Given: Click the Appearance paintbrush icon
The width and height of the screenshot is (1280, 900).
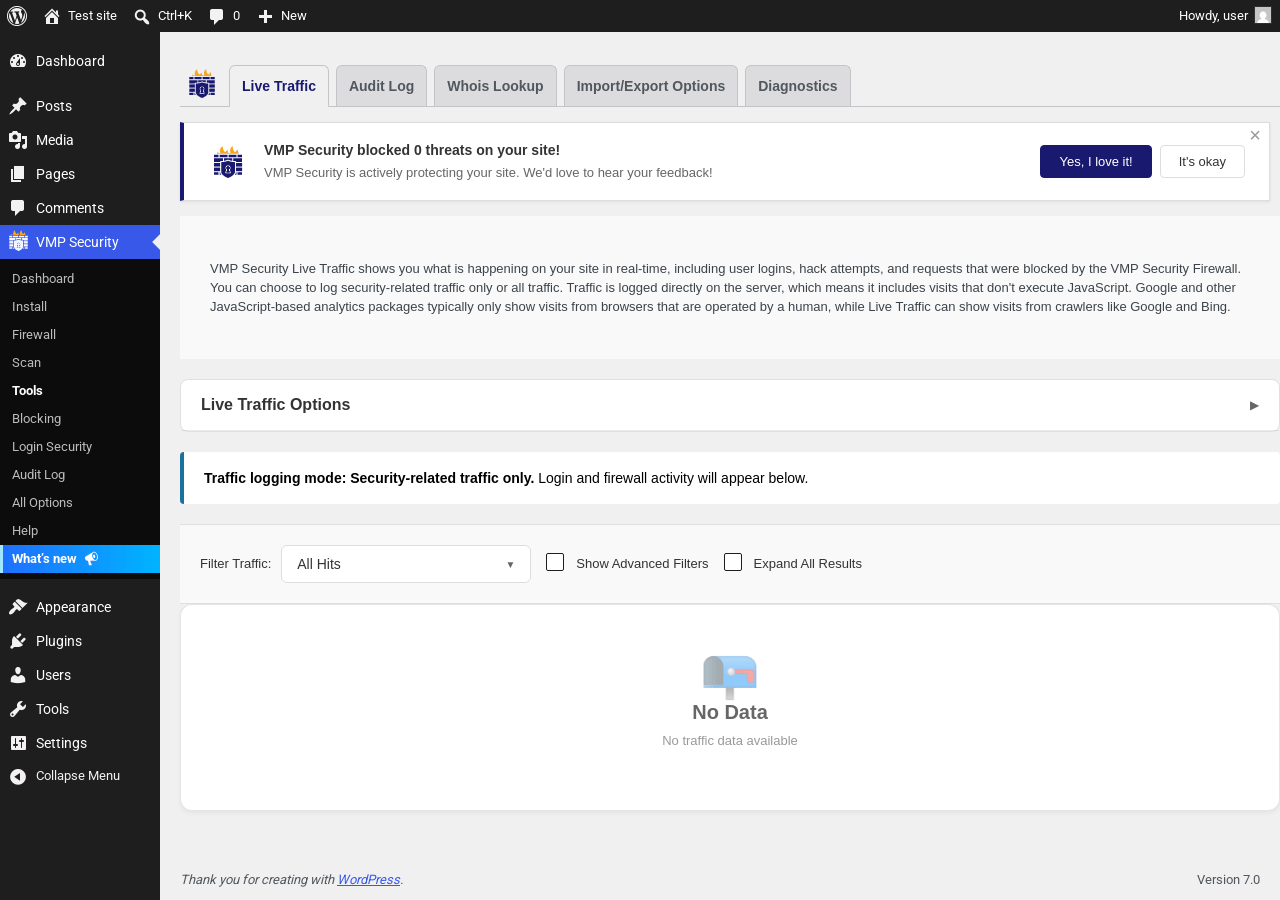Looking at the screenshot, I should tap(18, 607).
